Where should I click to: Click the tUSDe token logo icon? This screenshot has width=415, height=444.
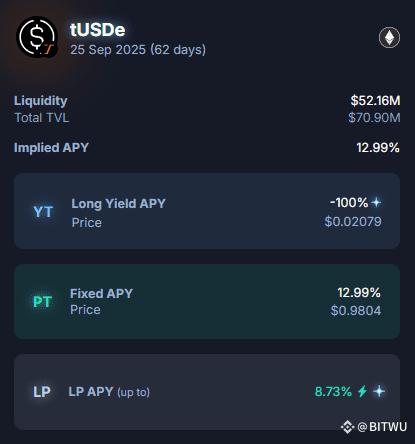click(37, 37)
